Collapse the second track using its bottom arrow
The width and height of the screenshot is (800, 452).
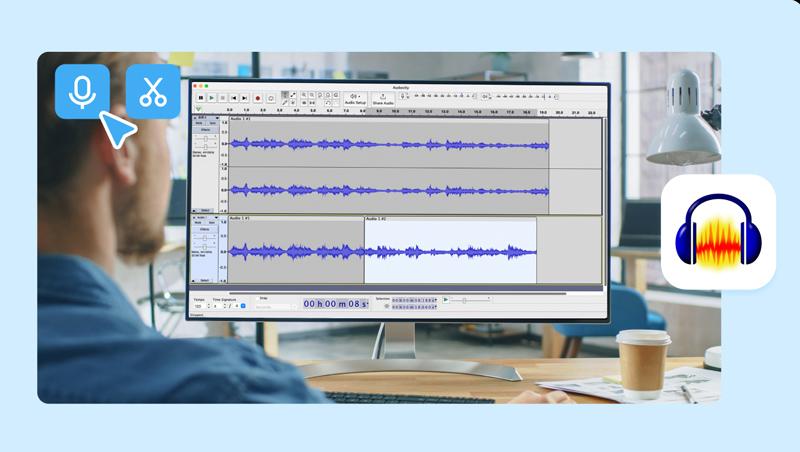(x=193, y=281)
